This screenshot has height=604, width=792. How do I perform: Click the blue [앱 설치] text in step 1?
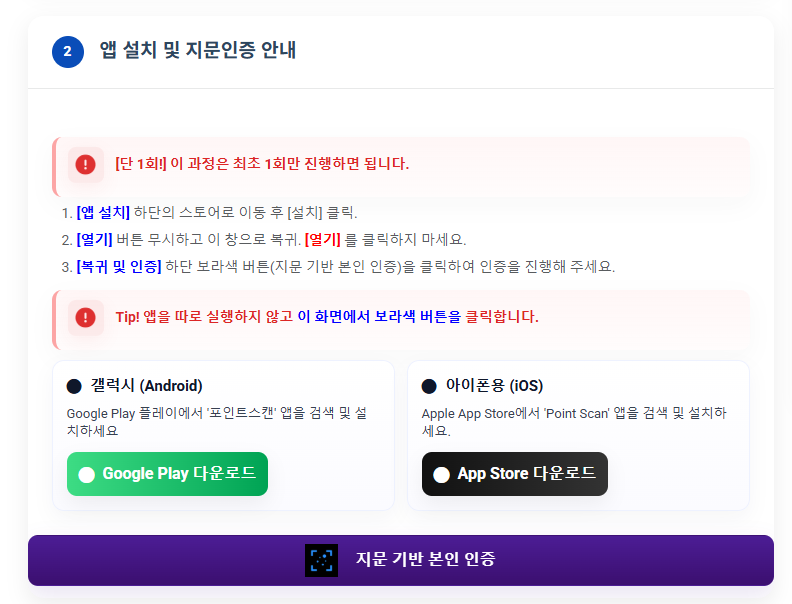(x=103, y=213)
